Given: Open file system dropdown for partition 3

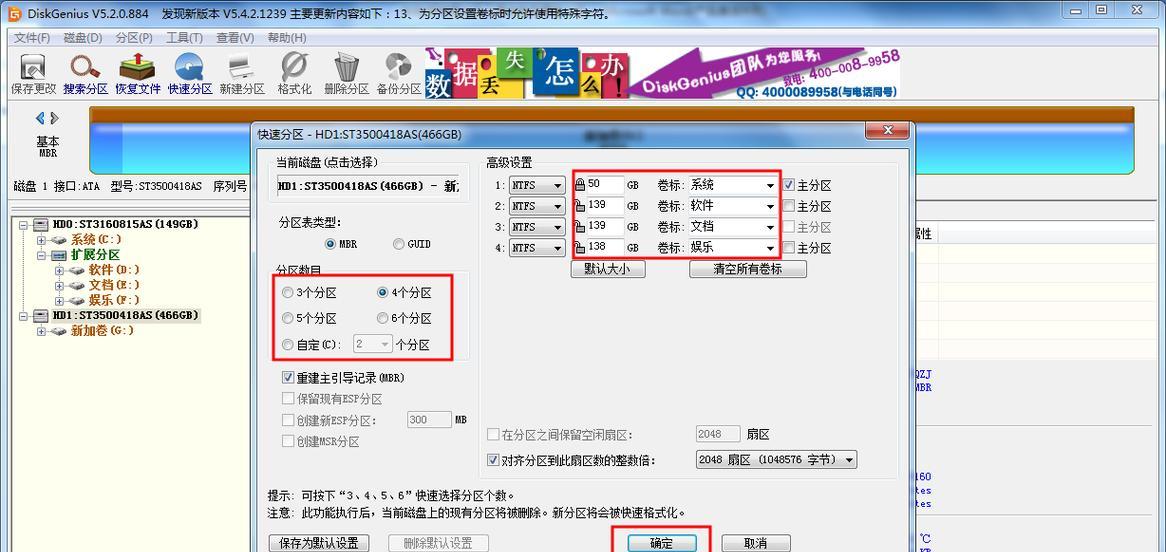Looking at the screenshot, I should click(x=537, y=227).
